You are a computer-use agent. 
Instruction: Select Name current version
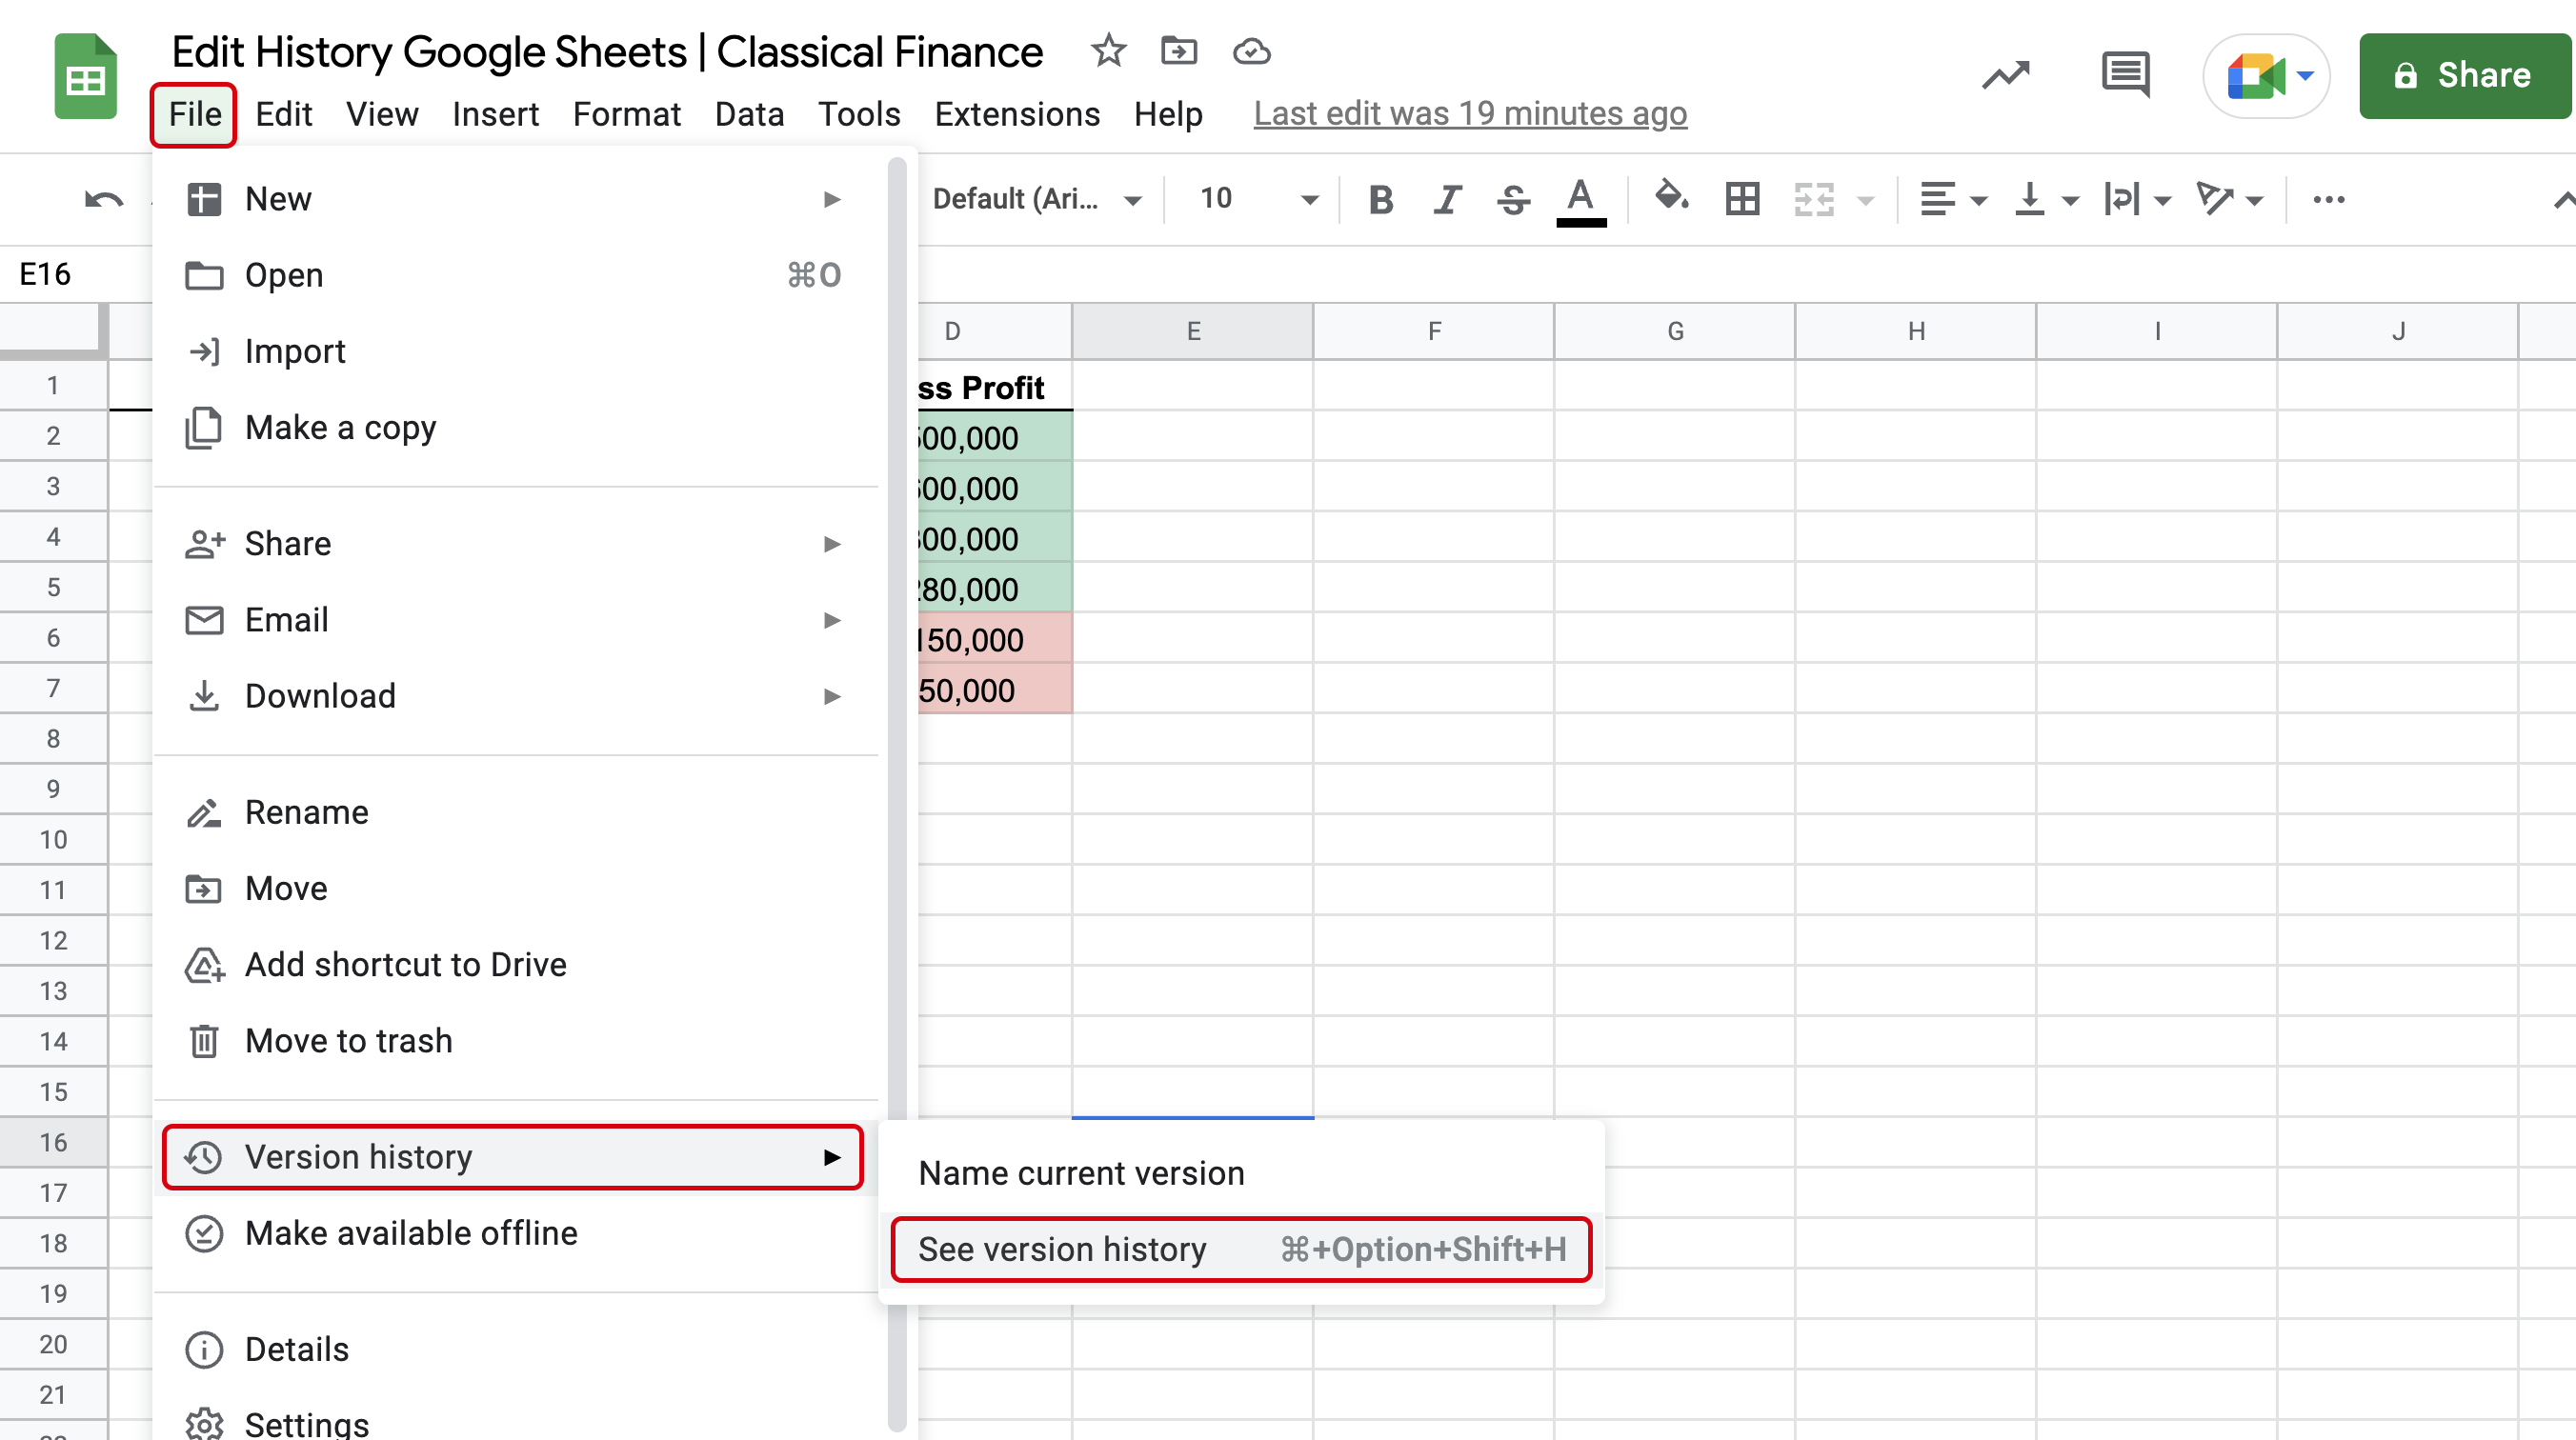click(1082, 1172)
